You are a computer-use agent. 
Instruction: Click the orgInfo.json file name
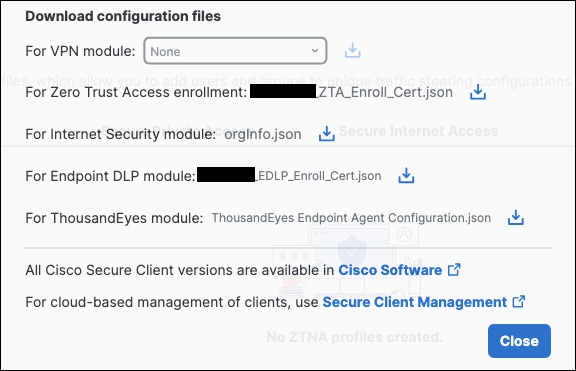click(x=263, y=134)
